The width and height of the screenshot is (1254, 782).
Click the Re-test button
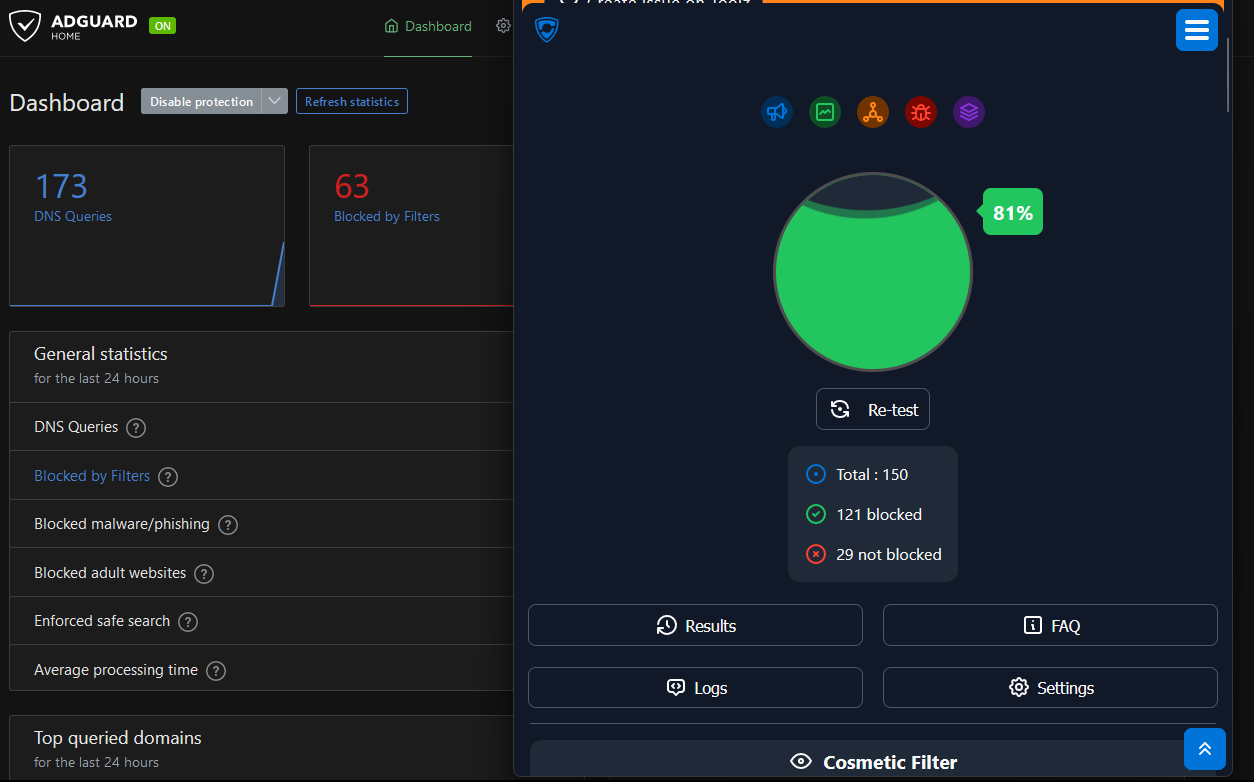(x=873, y=409)
